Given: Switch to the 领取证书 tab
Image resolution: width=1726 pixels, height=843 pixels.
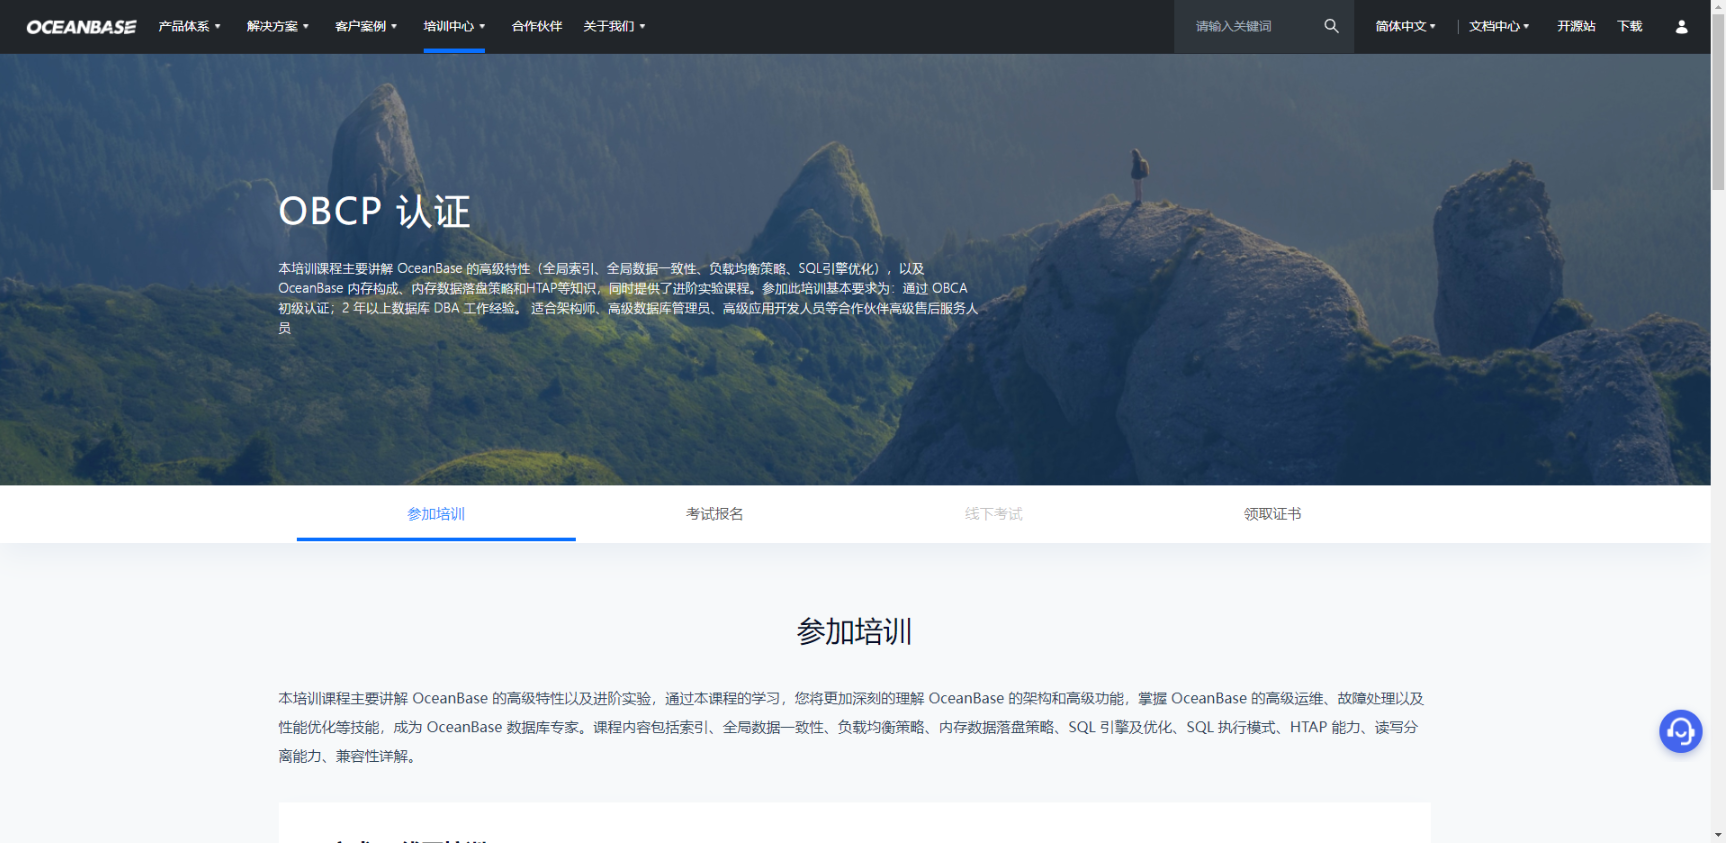Looking at the screenshot, I should 1272,514.
